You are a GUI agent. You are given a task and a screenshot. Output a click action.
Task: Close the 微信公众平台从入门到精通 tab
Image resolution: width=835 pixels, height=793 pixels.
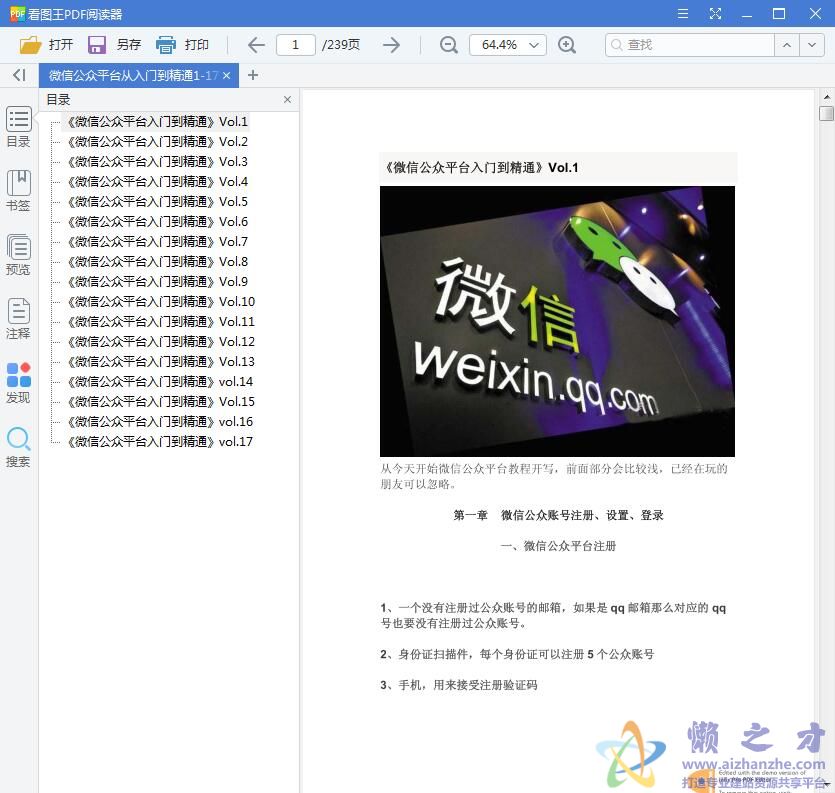(x=227, y=76)
